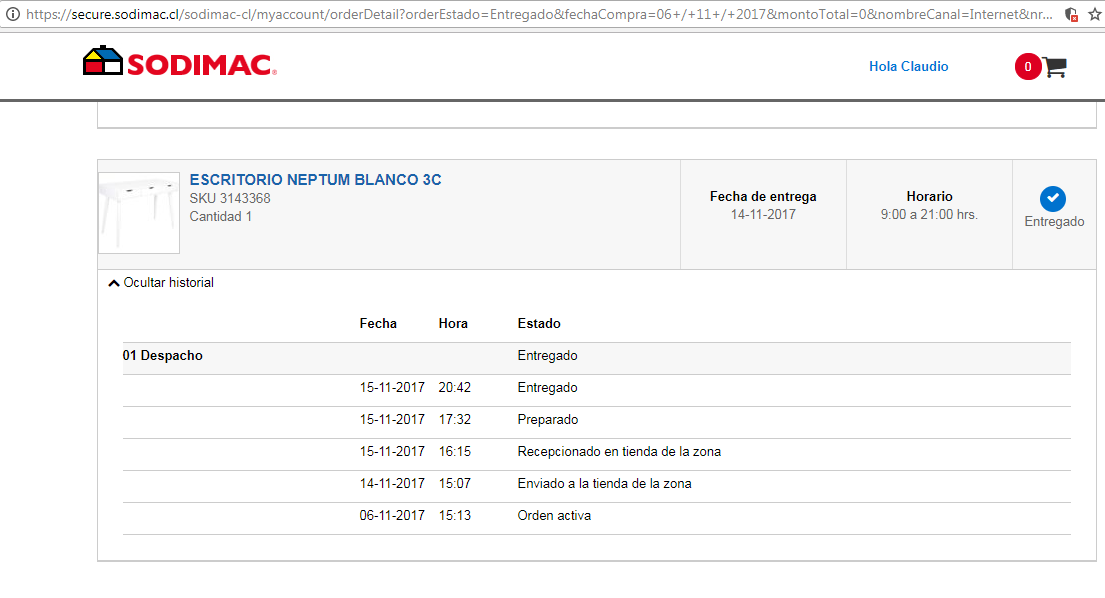
Task: Click the Sodimac logo
Action: [x=180, y=61]
